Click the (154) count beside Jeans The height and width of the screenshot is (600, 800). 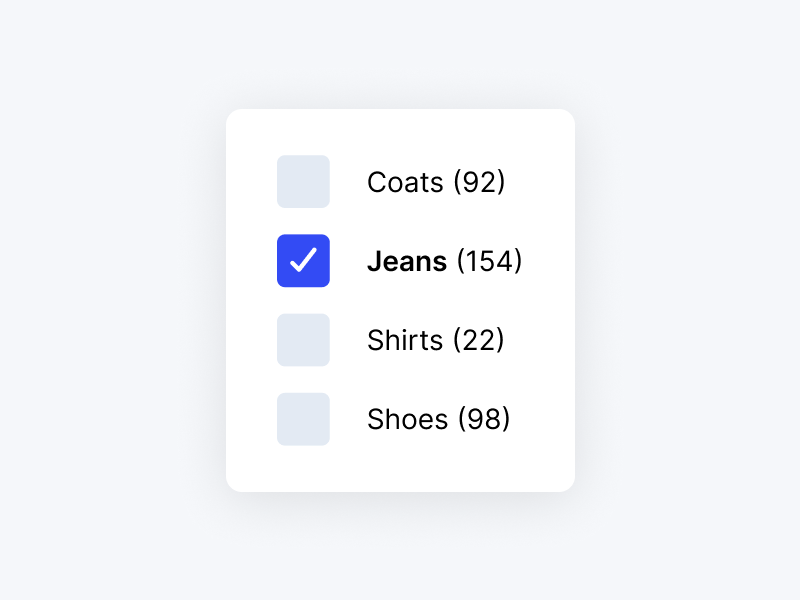click(489, 262)
